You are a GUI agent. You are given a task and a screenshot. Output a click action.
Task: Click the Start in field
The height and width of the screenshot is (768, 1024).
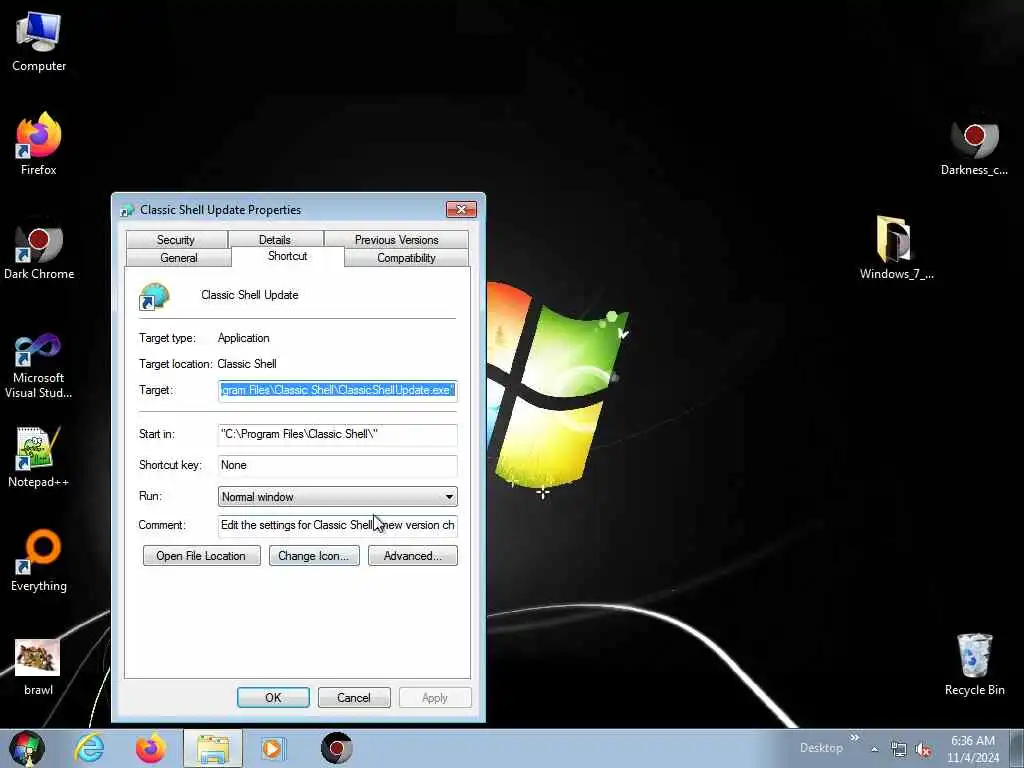[338, 434]
